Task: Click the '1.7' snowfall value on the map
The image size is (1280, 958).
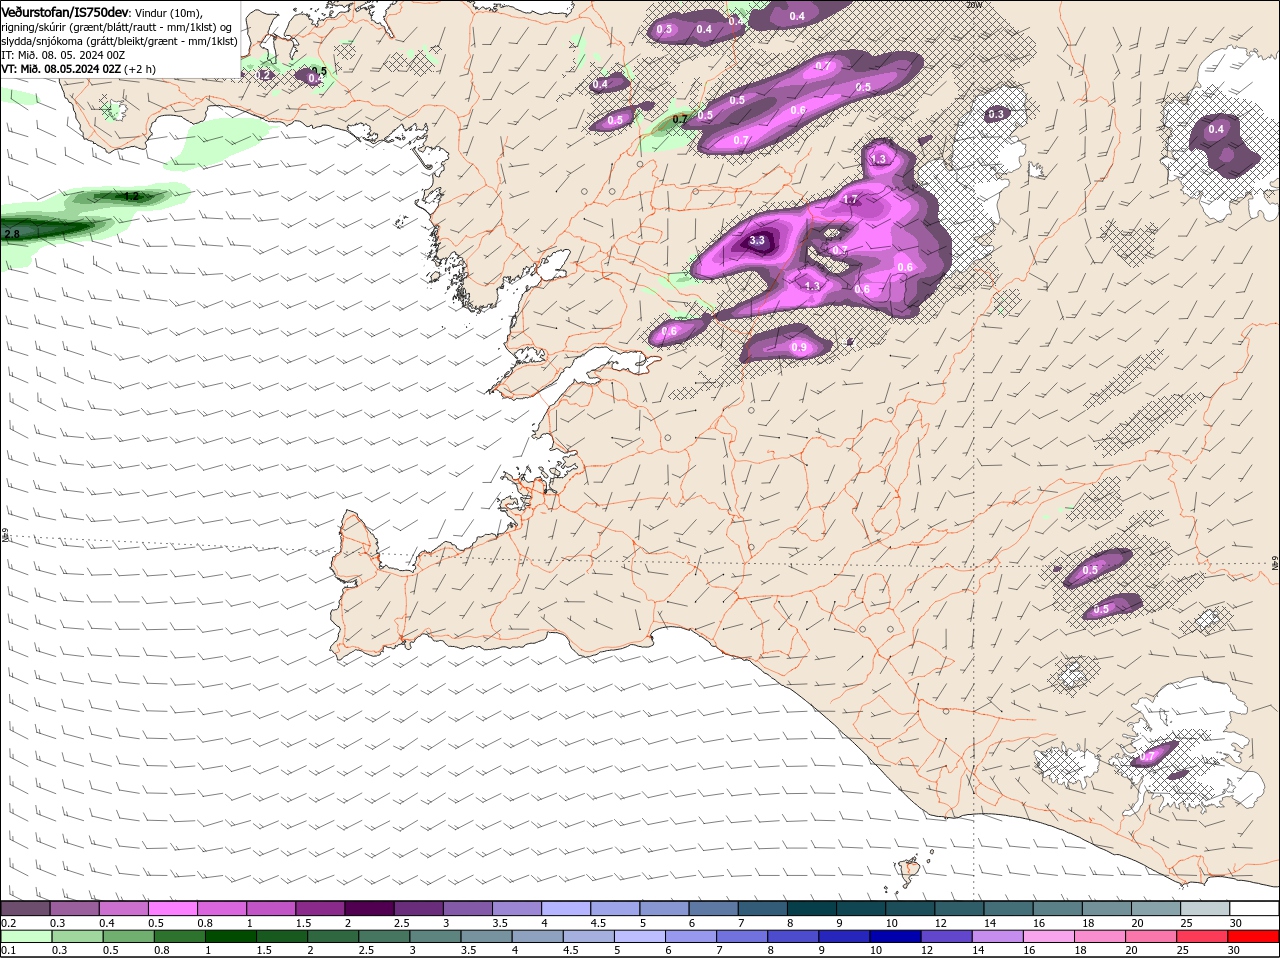Action: 850,200
